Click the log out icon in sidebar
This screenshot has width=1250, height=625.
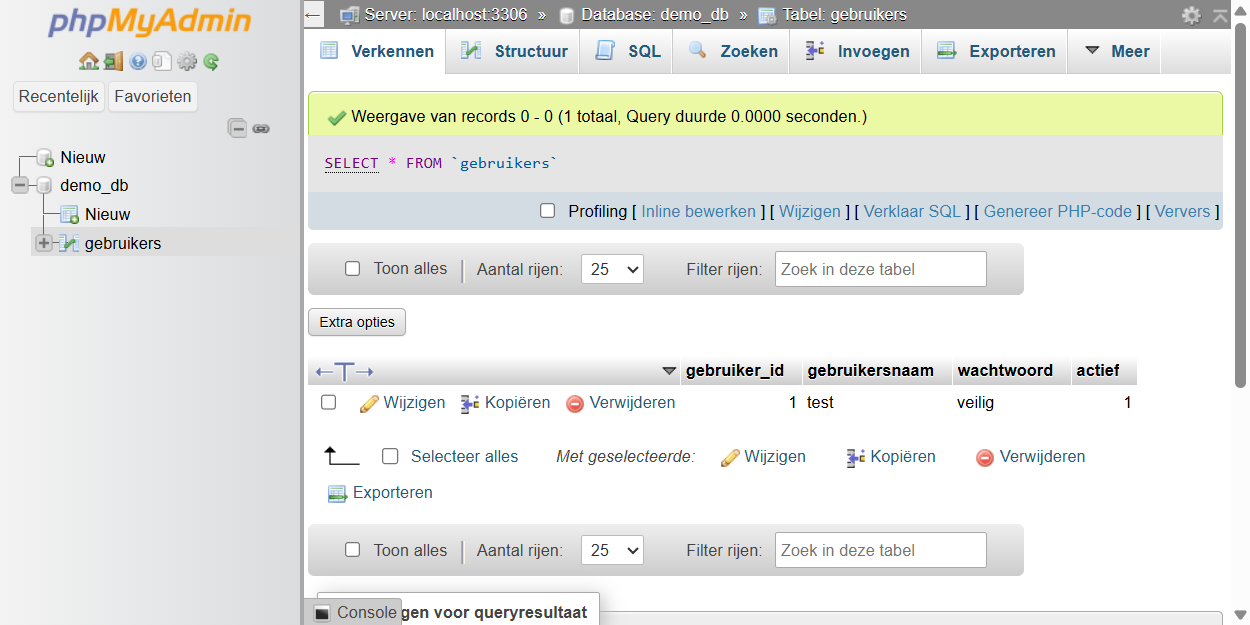(x=113, y=62)
